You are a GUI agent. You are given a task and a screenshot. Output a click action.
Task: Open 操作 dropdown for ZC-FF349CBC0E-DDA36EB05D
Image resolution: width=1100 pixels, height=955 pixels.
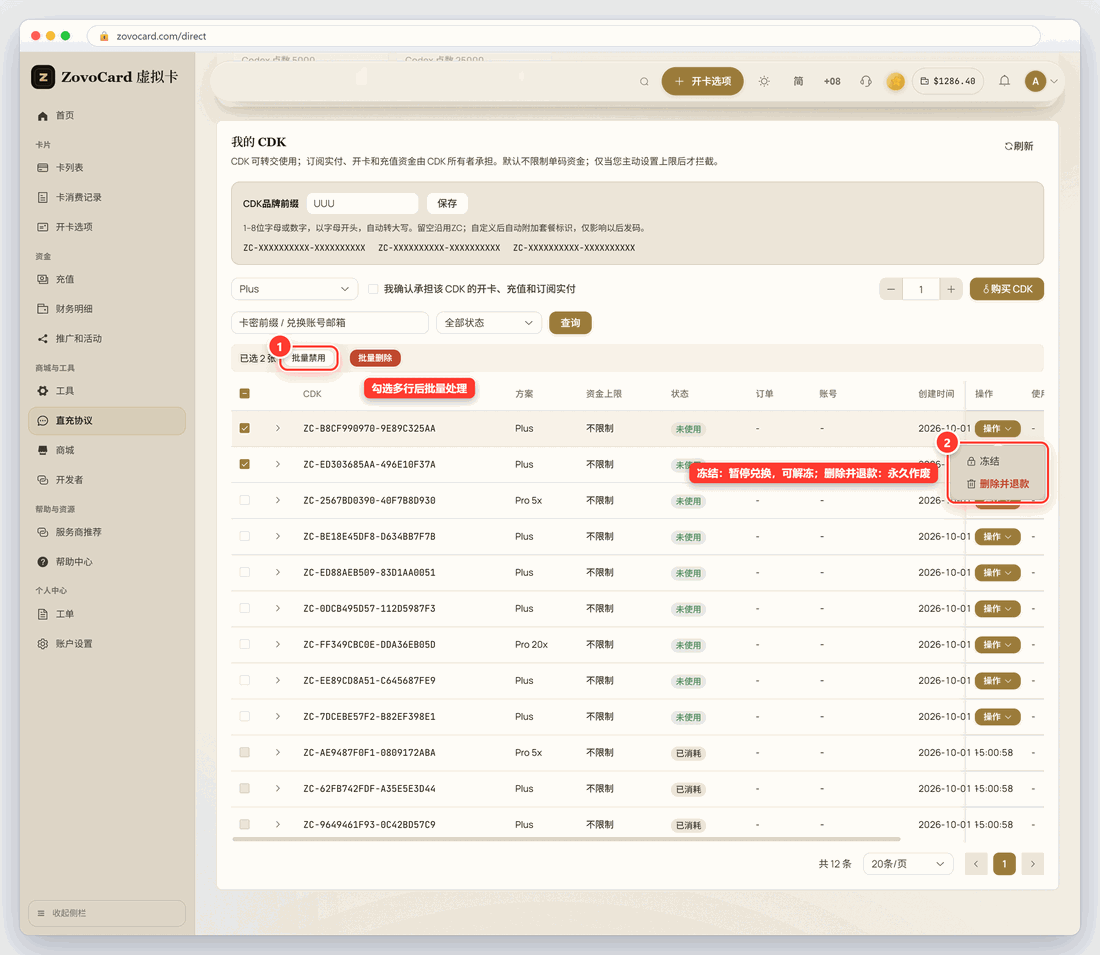pyautogui.click(x=997, y=645)
